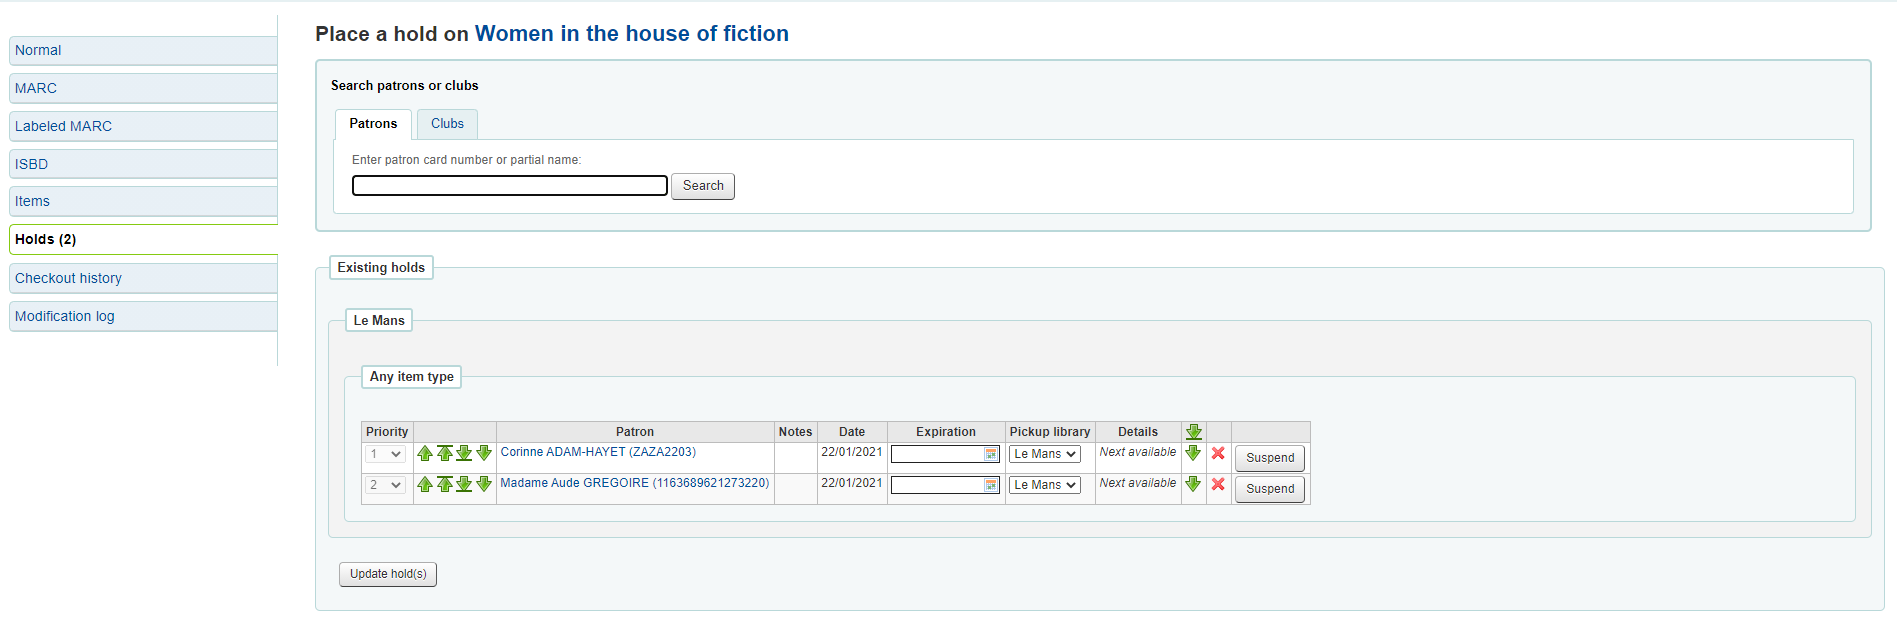1897x643 pixels.
Task: Open the Women in the house of fiction link
Action: (631, 34)
